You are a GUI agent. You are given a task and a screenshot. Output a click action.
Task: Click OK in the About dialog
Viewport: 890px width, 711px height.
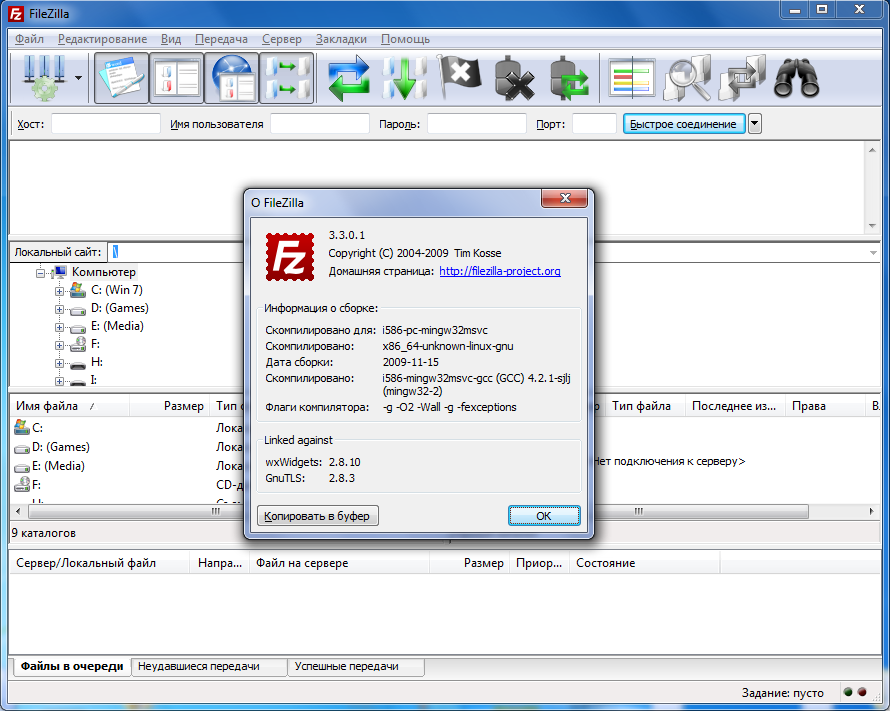click(x=544, y=516)
